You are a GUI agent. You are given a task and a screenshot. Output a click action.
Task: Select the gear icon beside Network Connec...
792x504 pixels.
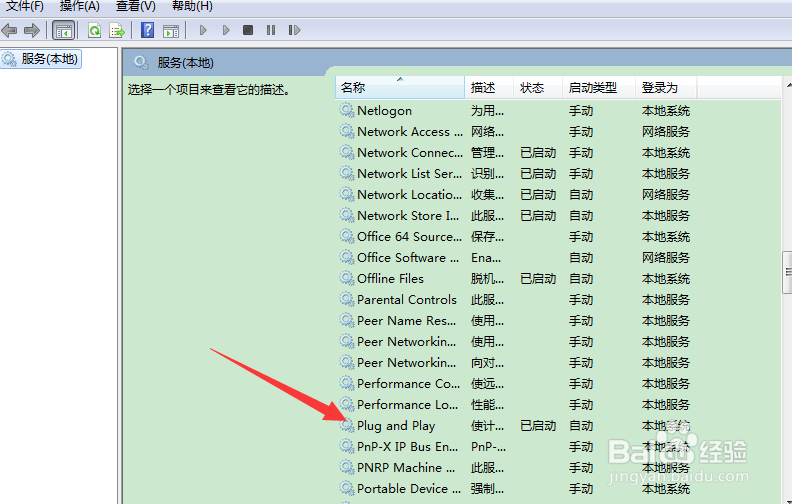coord(346,152)
